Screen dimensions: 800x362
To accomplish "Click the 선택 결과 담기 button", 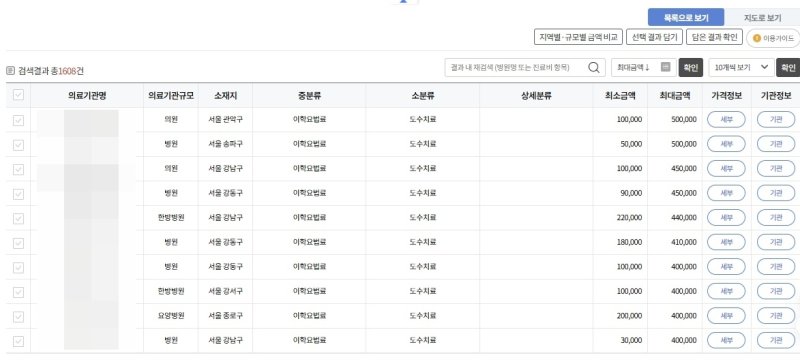I will pos(654,37).
